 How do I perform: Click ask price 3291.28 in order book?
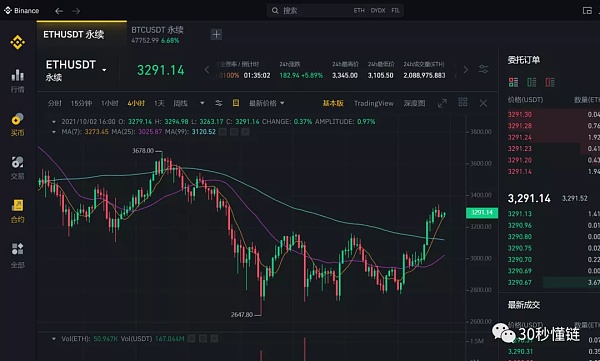[520, 126]
